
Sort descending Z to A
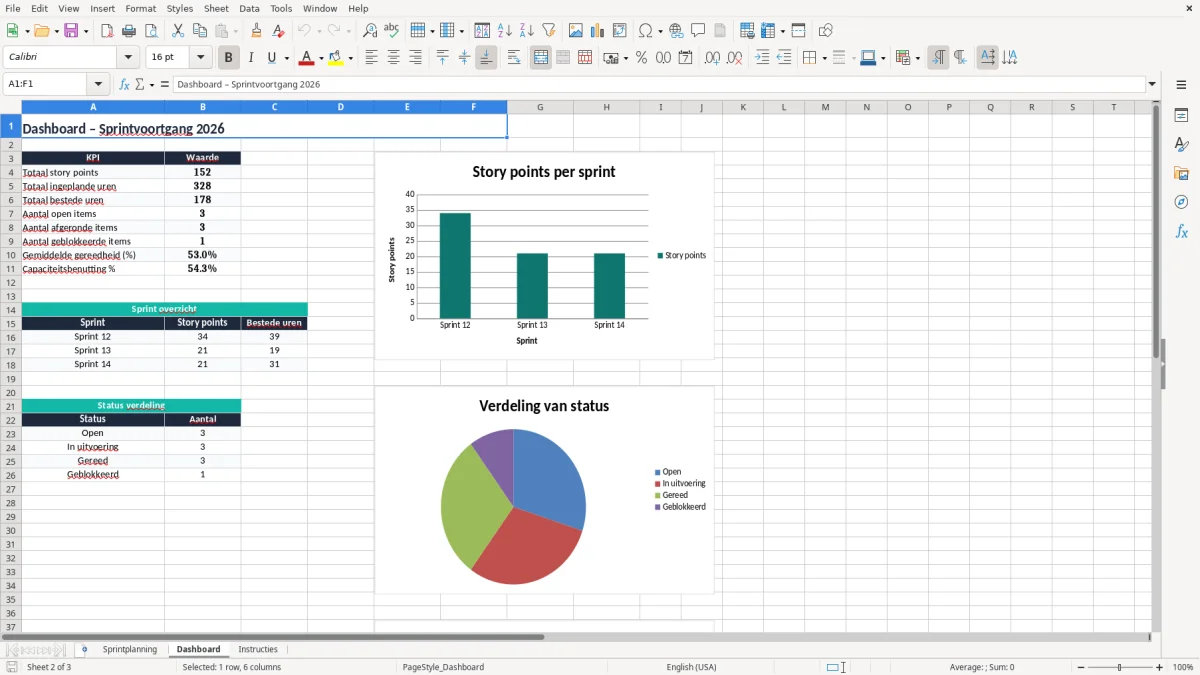click(x=527, y=31)
